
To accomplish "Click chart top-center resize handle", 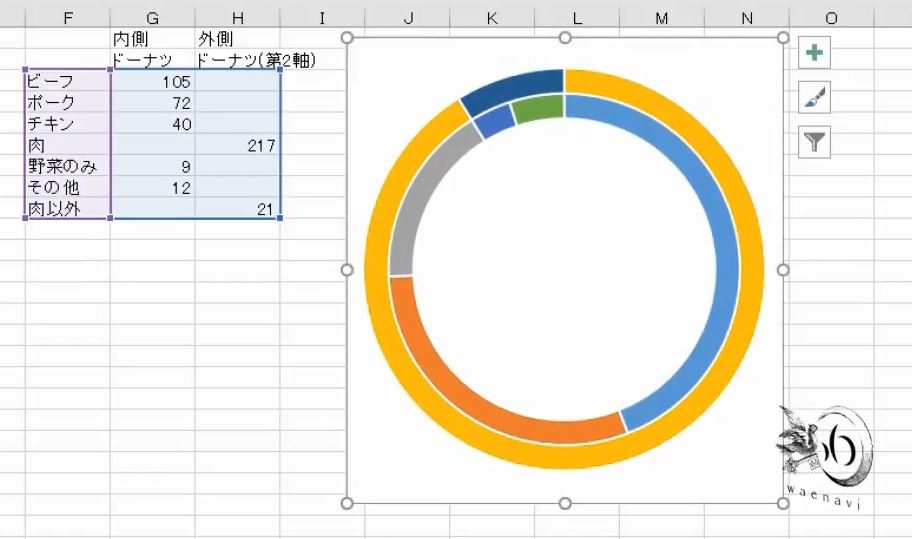I will [x=565, y=38].
